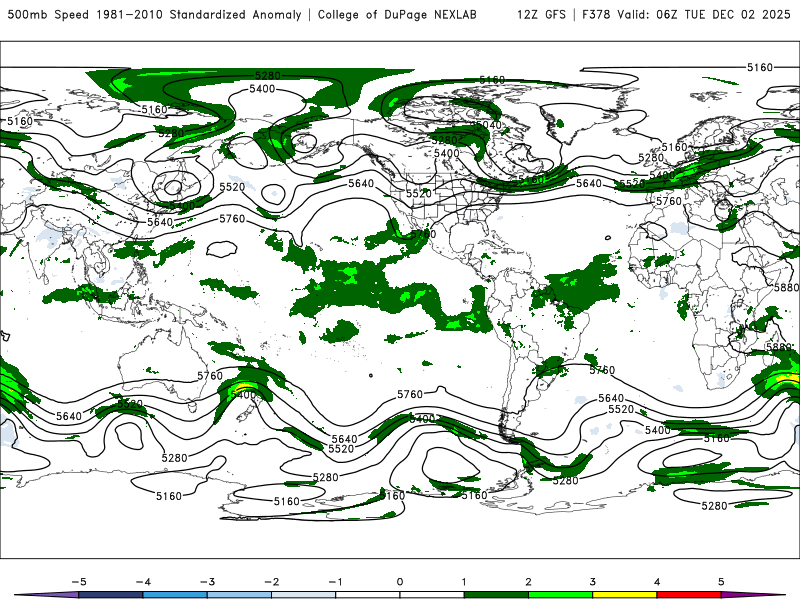Click the '2' colorbar tick label

(528, 582)
